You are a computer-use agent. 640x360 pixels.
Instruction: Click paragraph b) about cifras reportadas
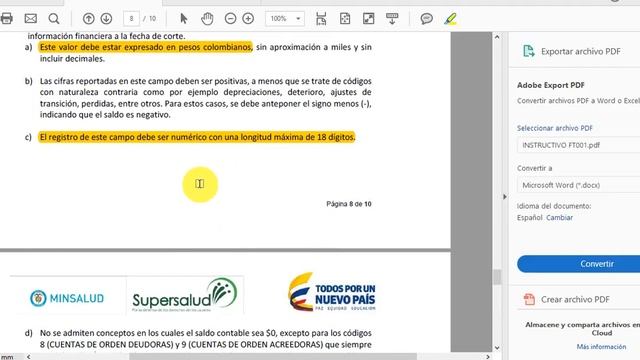[205, 98]
